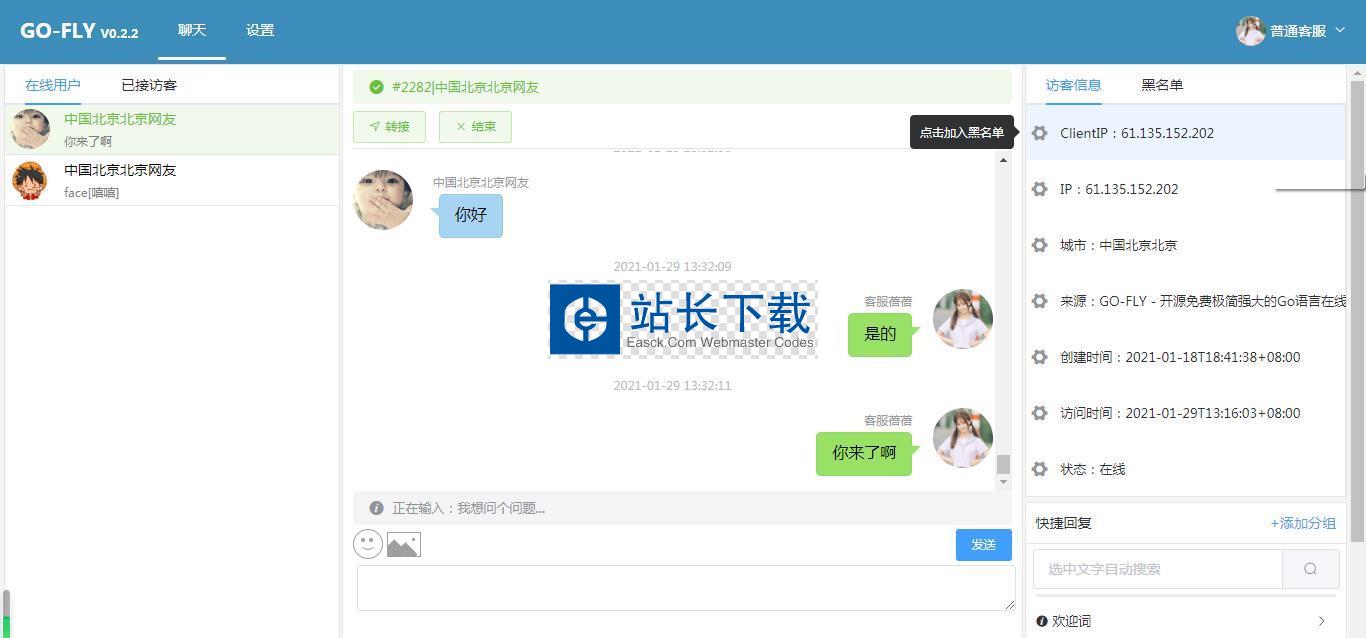Click the 你好 message bubble
The height and width of the screenshot is (638, 1366).
tap(471, 215)
